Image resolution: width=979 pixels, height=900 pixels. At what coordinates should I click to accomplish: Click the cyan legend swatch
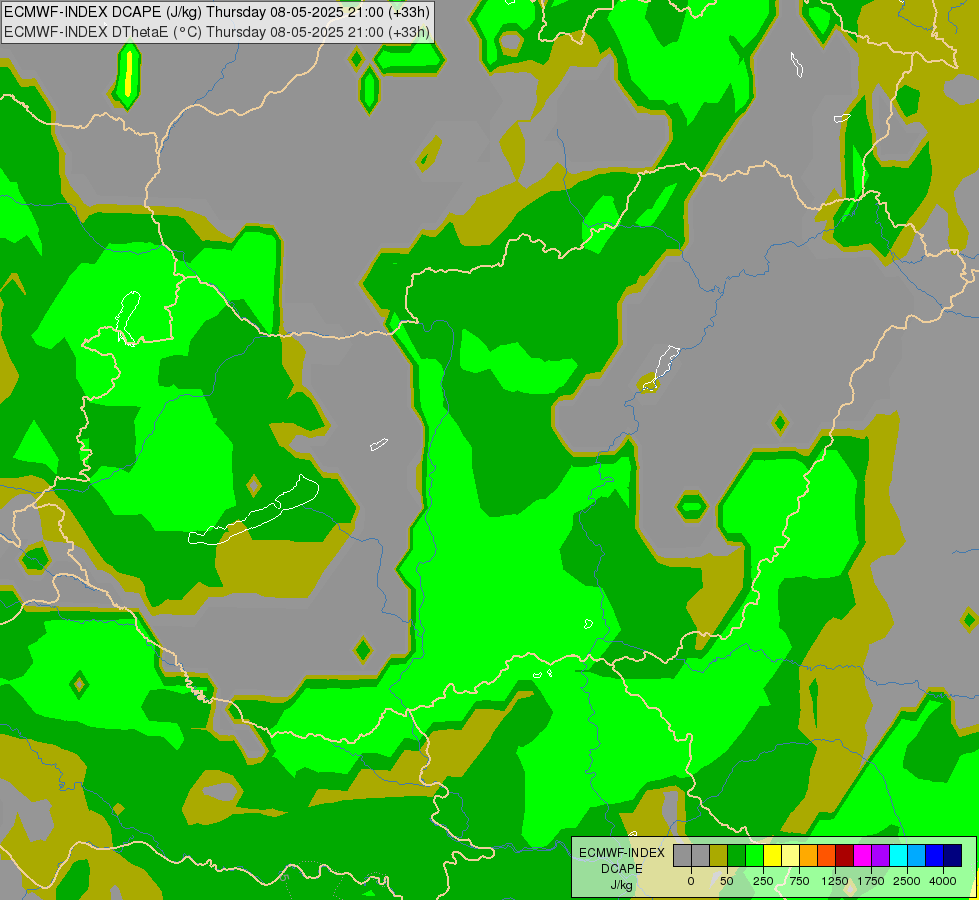[898, 855]
